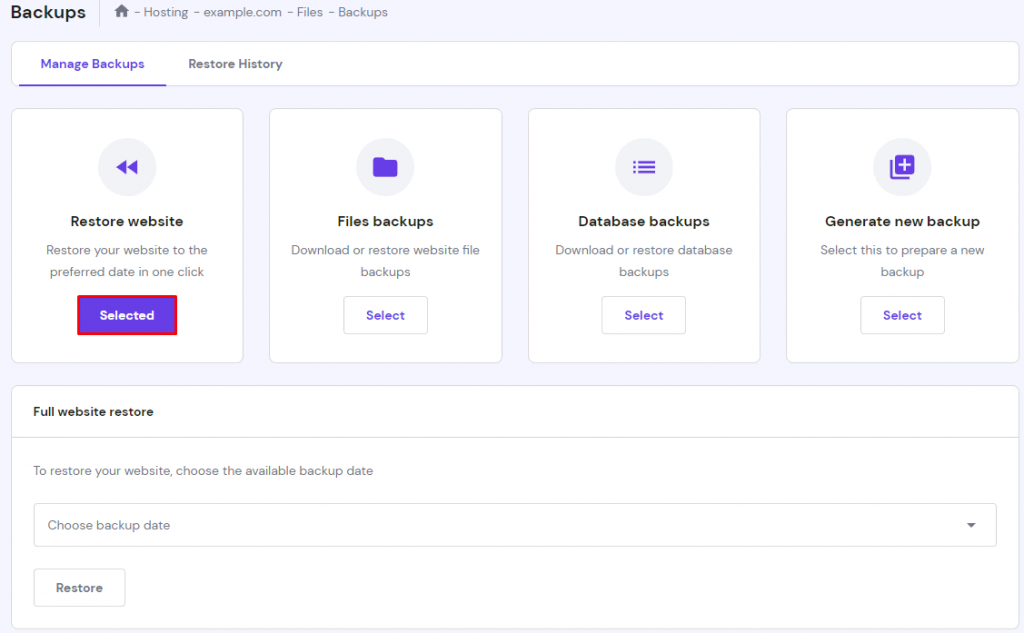
Task: Click the rewind icon for Restore website
Action: click(127, 167)
